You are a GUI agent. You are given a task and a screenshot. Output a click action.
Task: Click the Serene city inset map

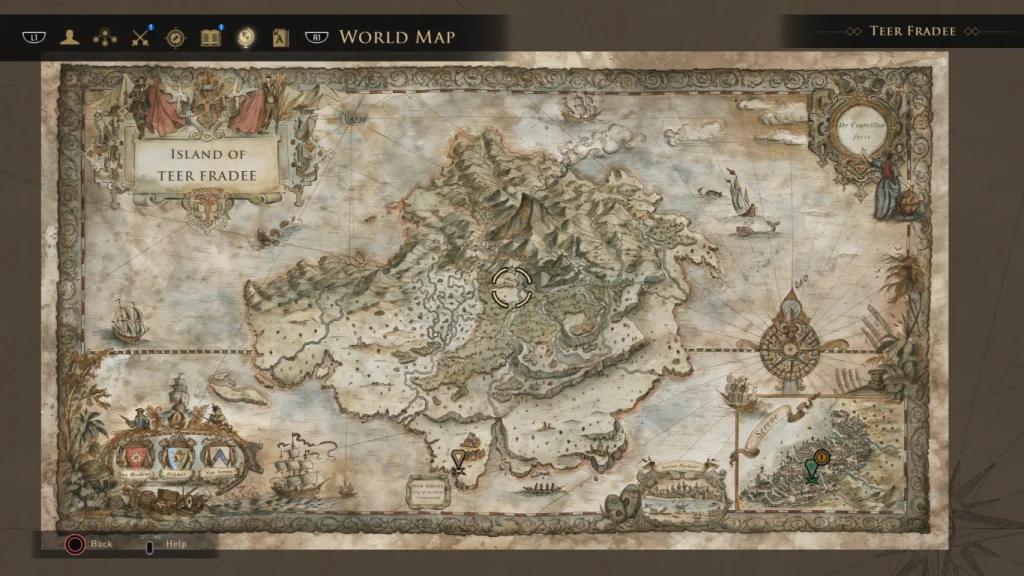pos(822,453)
